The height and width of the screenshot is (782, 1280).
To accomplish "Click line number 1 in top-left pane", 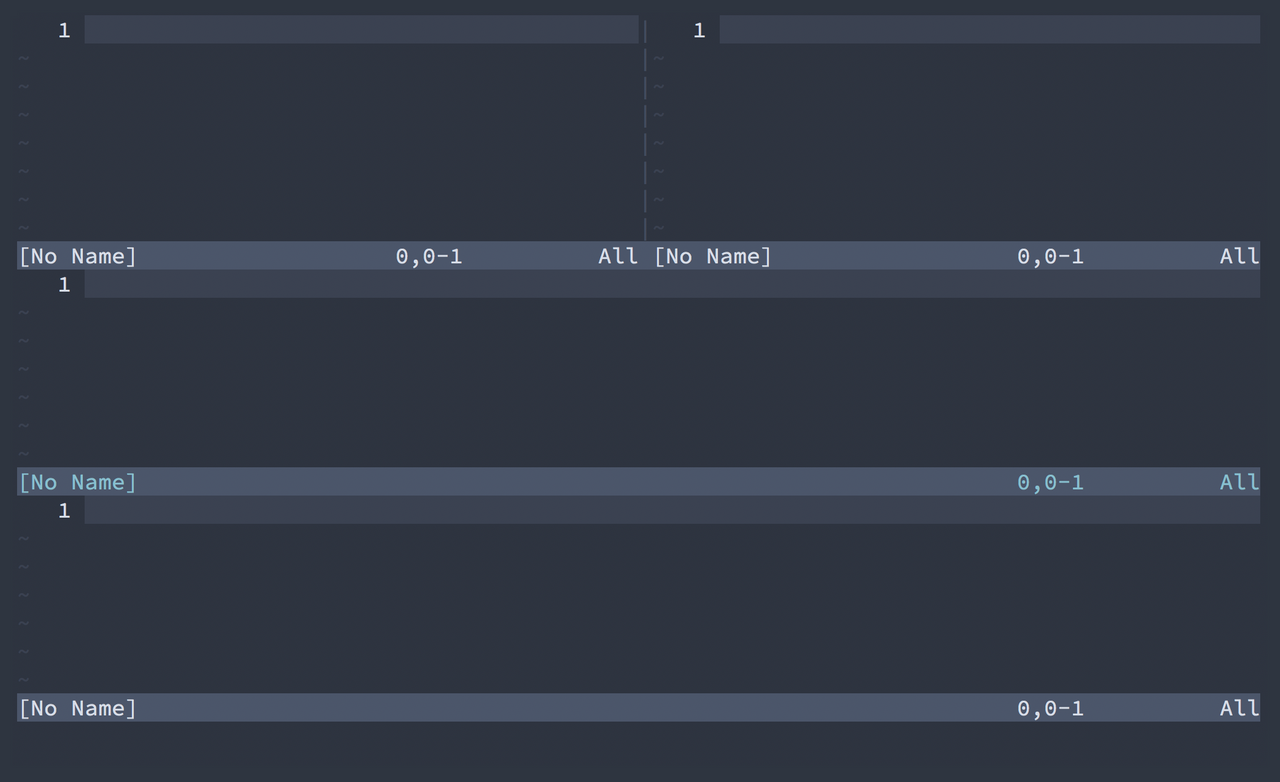I will [64, 30].
